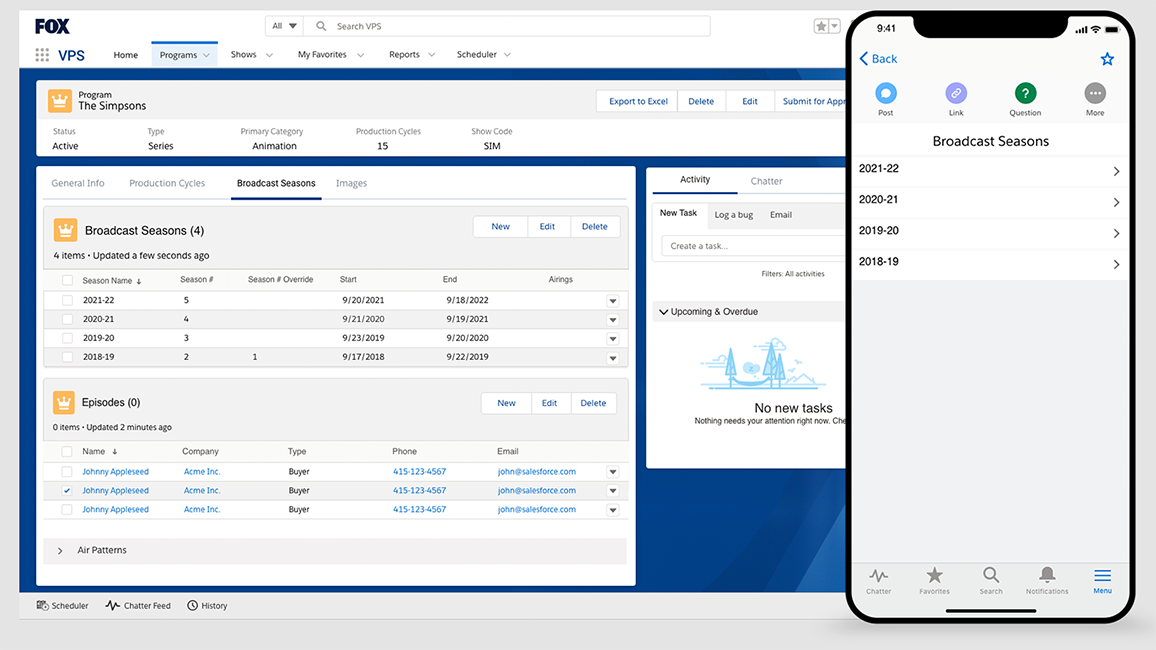Expand the Air Patterns section

[x=60, y=551]
